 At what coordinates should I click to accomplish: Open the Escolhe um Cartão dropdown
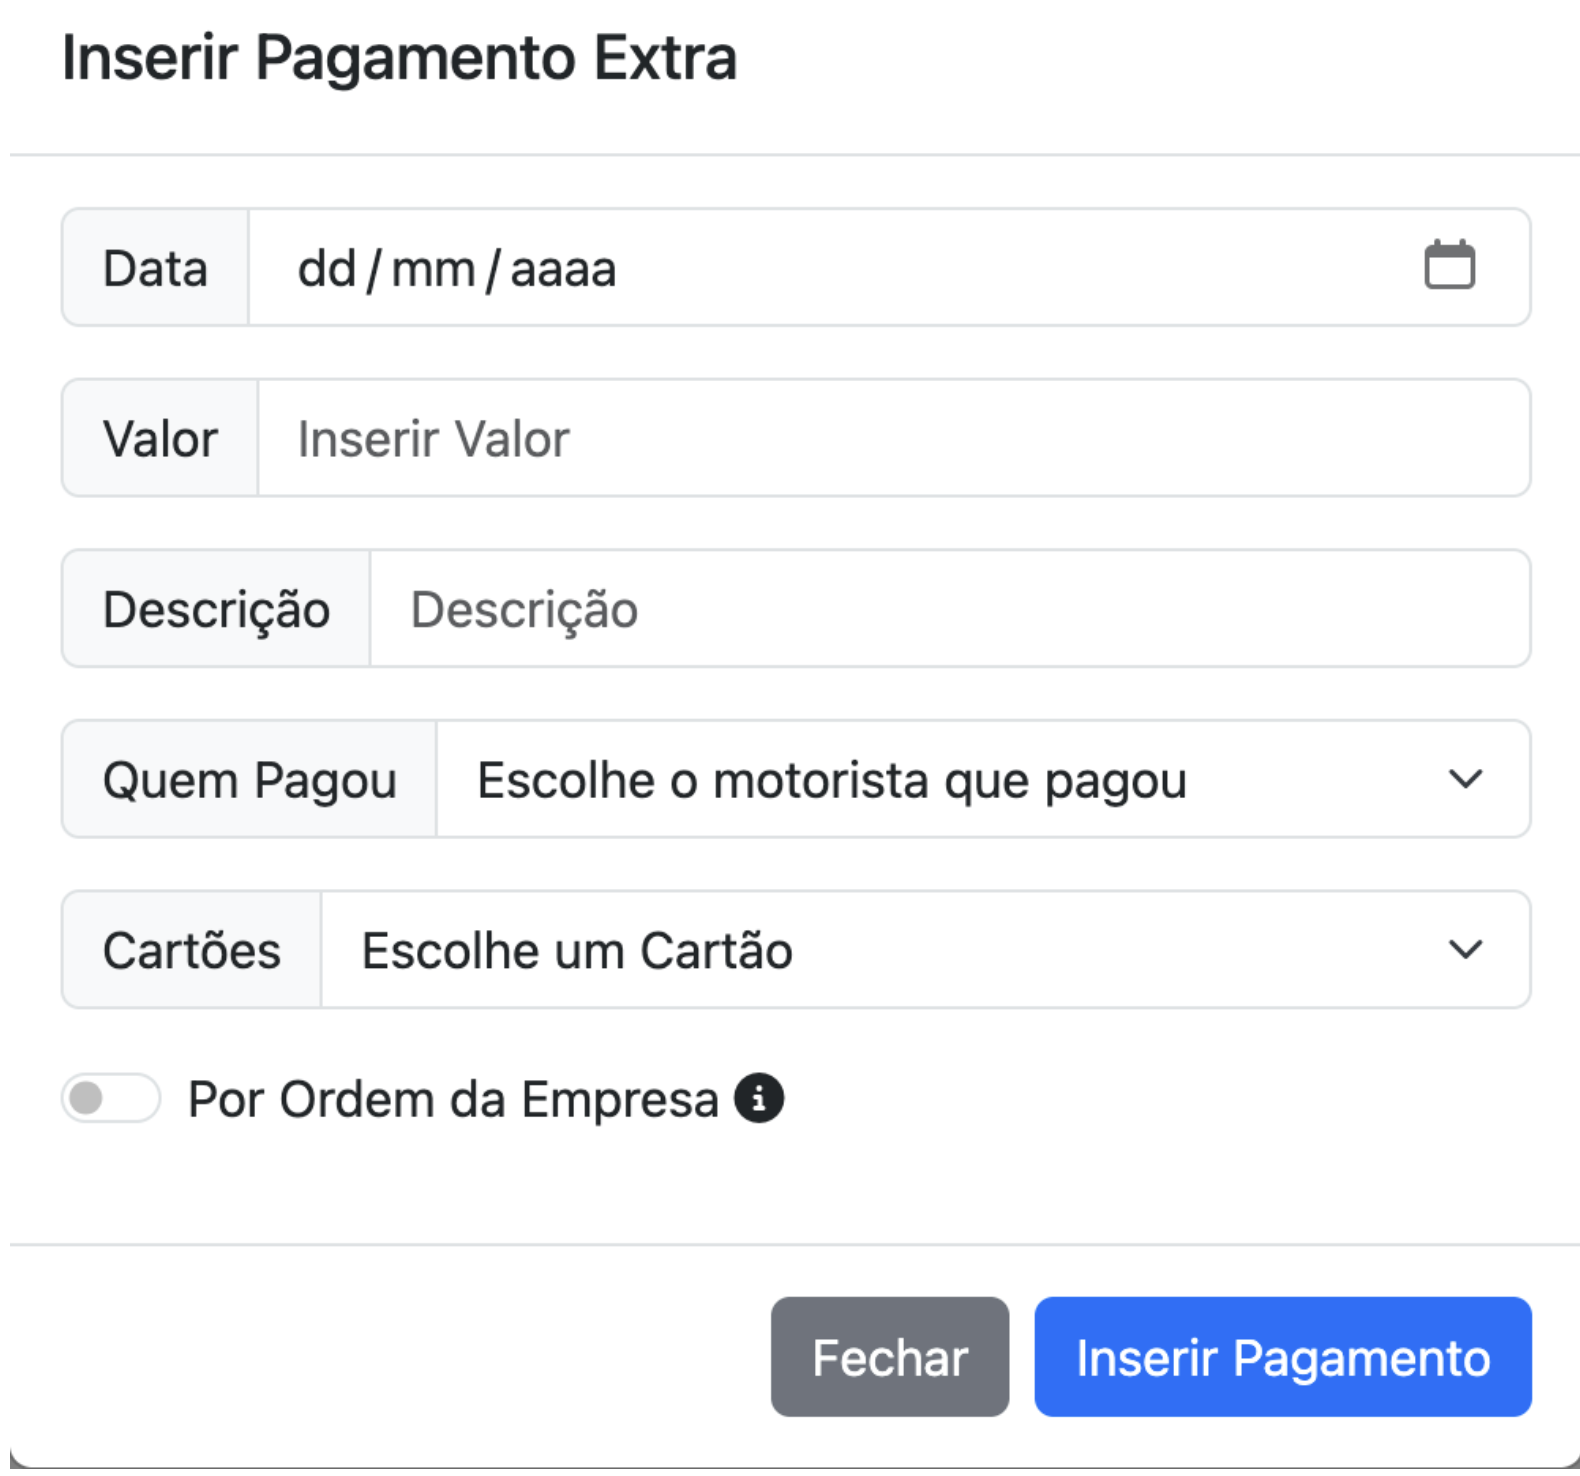click(925, 949)
